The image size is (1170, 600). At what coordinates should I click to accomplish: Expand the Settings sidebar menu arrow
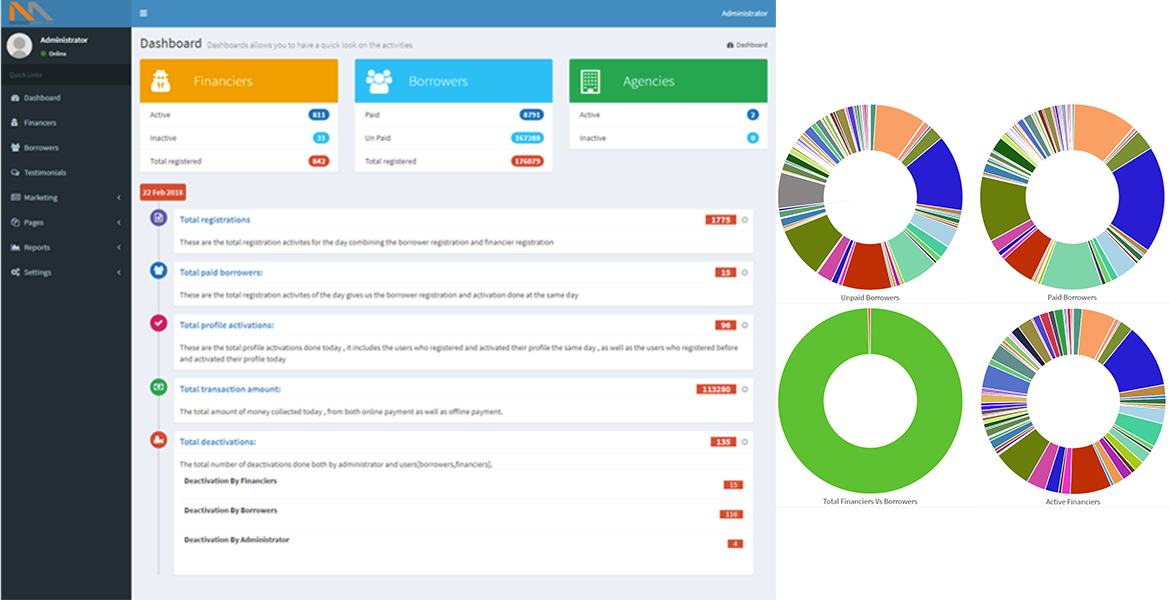(x=118, y=272)
